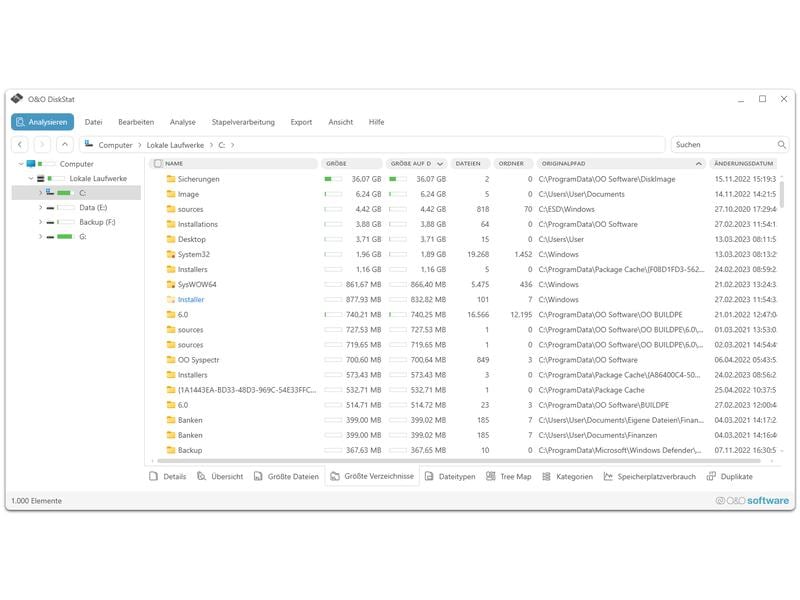
Task: Click the 36,07 GB size bar for Sicherungen
Action: (x=333, y=179)
